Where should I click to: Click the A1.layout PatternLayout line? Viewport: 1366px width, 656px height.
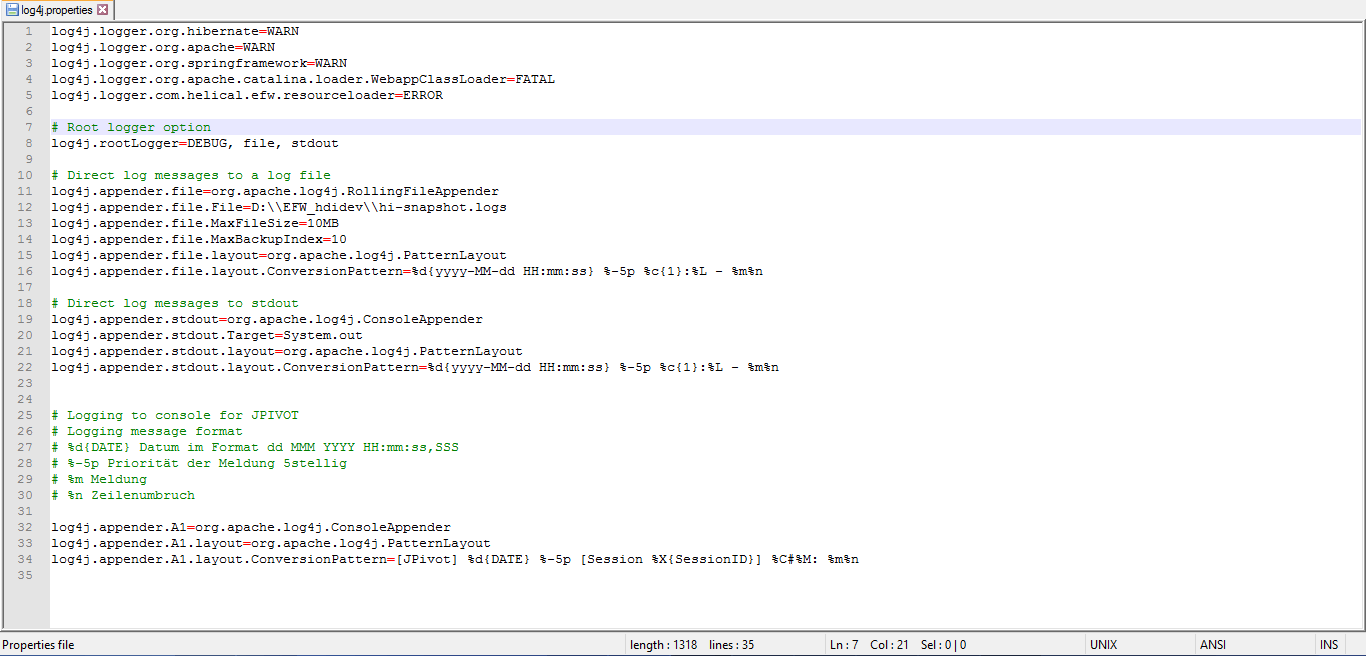(x=271, y=543)
